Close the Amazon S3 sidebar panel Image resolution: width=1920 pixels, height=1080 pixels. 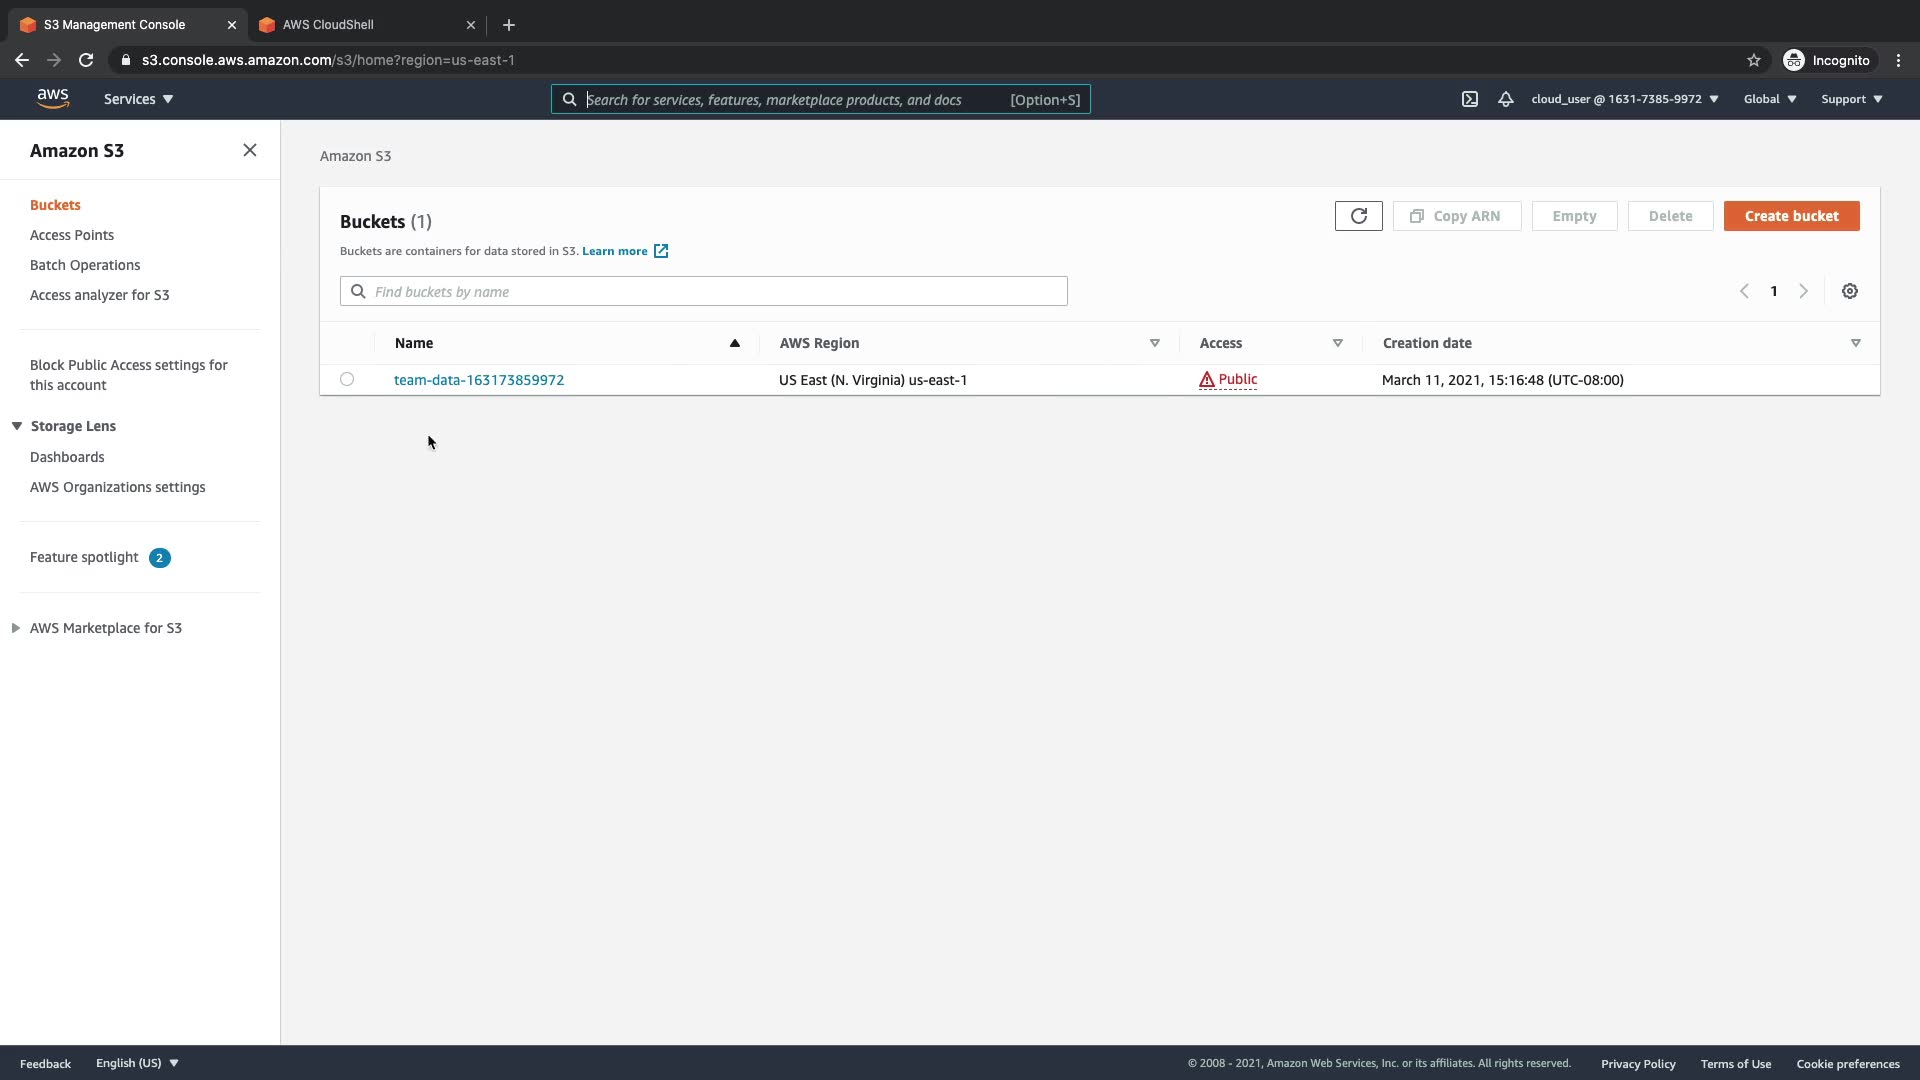[250, 150]
